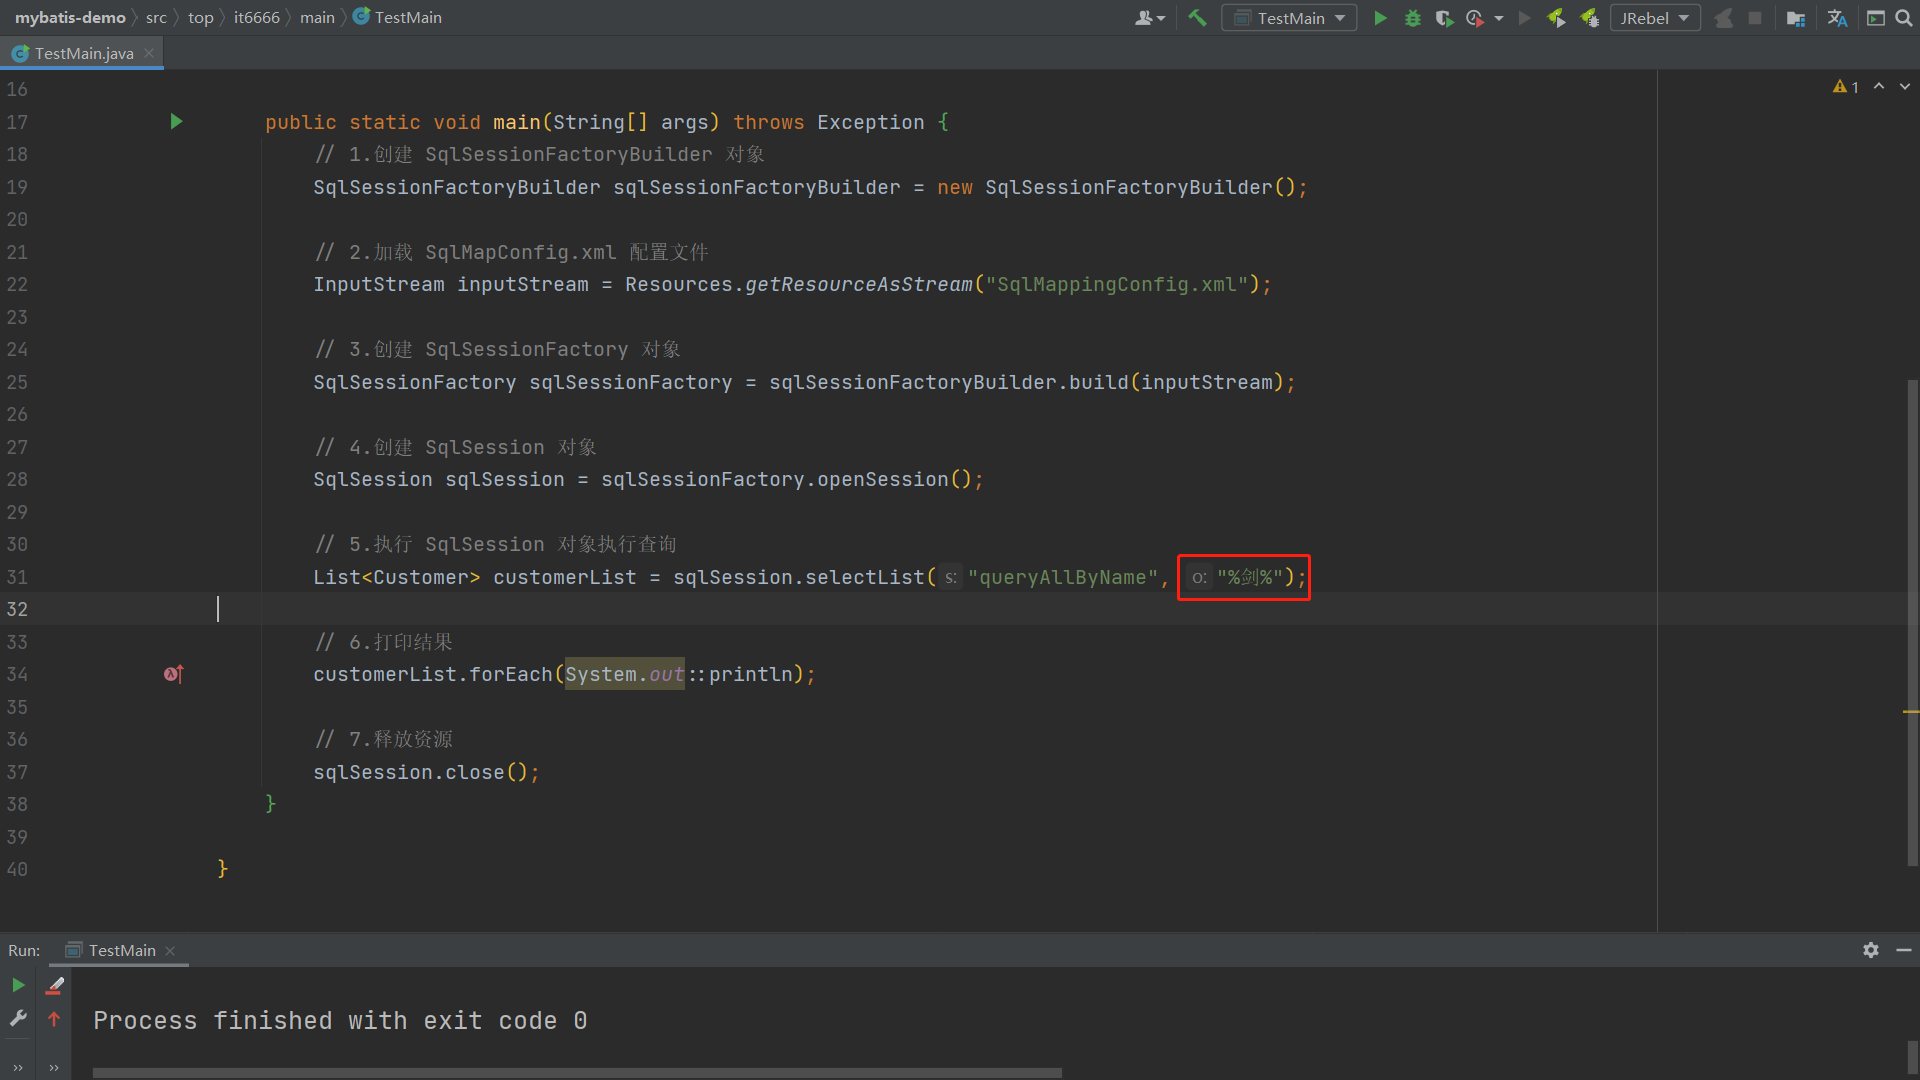Open the TestMain run configuration dropdown
Screen dimensions: 1920x1080
[1290, 18]
